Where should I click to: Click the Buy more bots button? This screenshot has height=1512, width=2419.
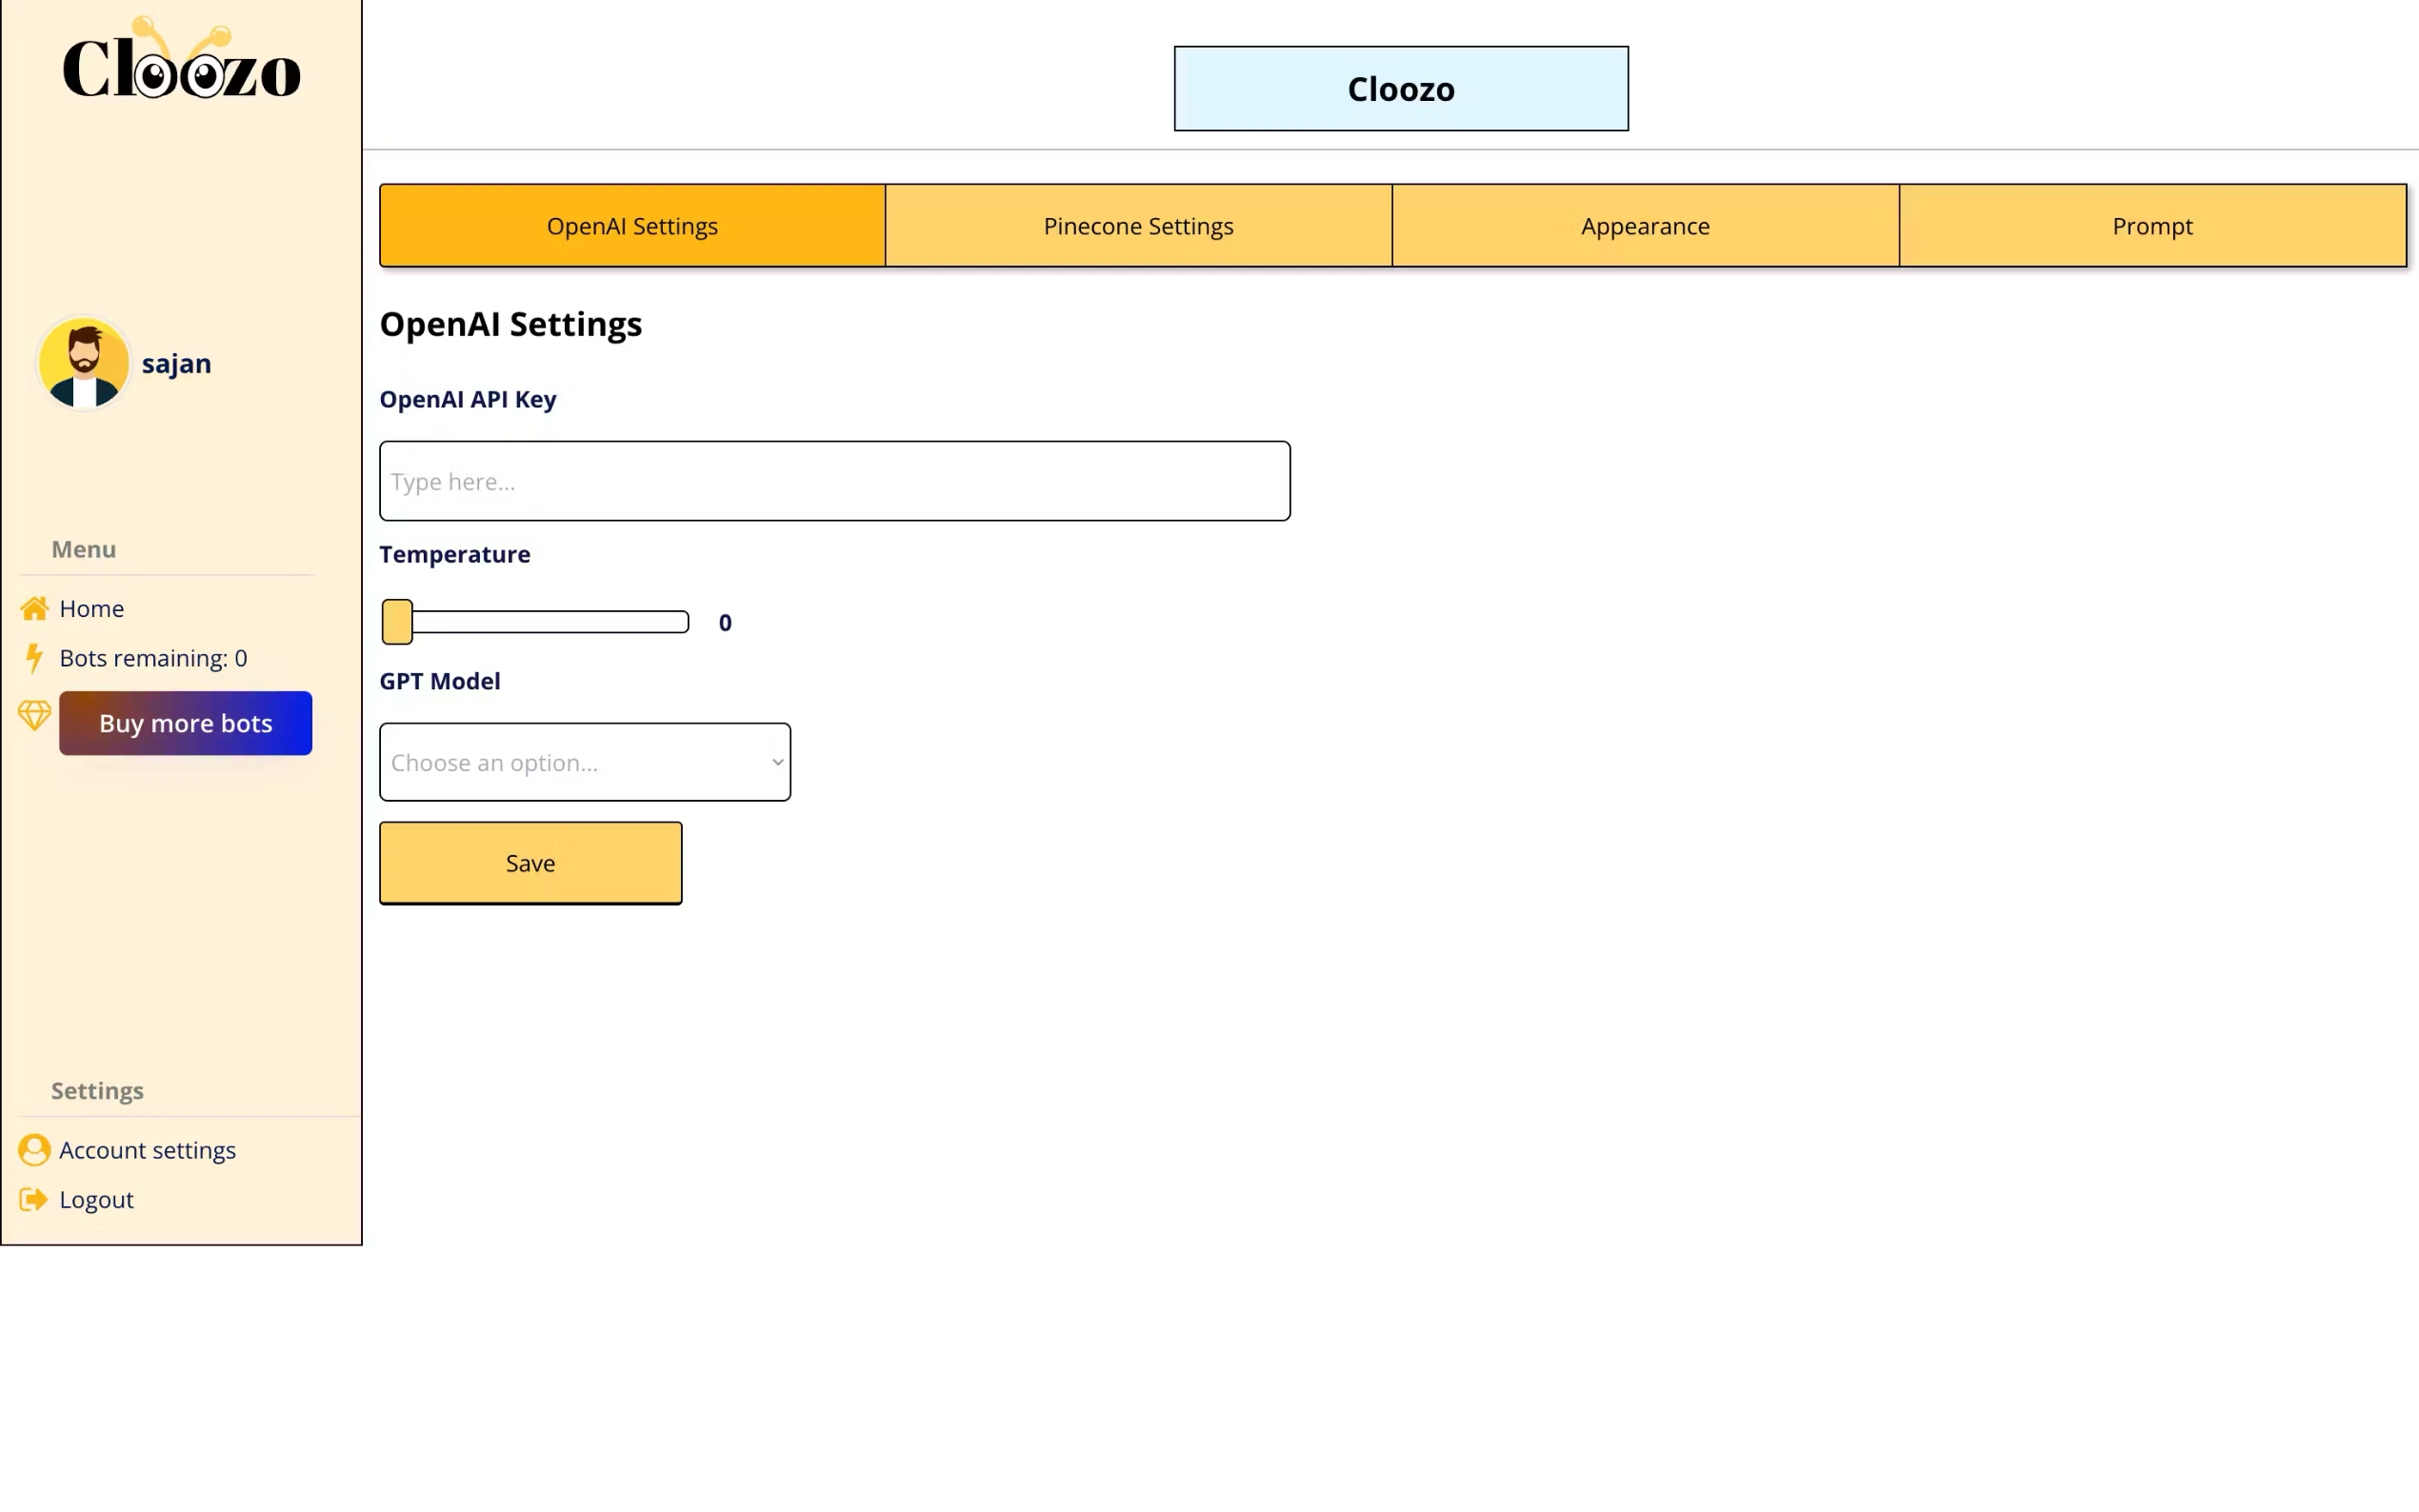coord(186,723)
